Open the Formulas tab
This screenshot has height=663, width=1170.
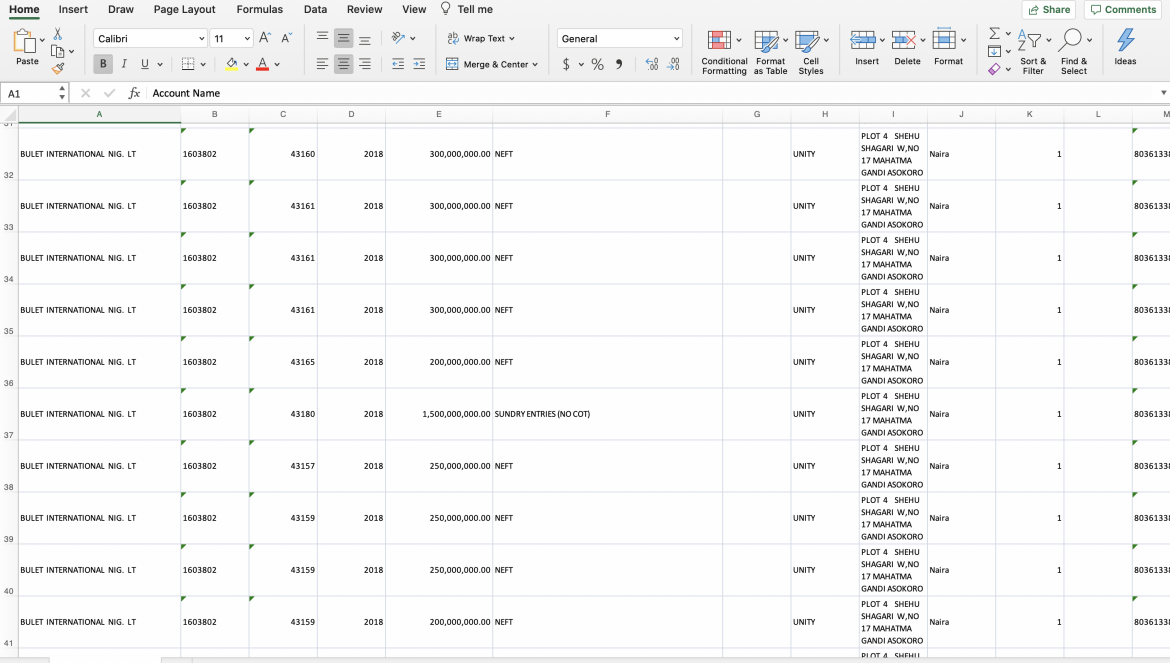[x=260, y=10]
